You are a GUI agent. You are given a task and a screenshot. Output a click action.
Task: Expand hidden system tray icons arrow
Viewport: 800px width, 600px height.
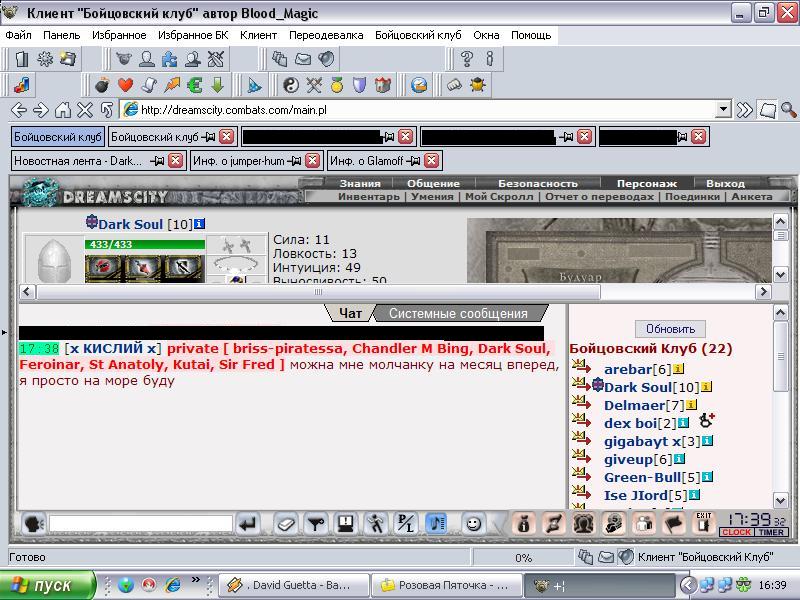tap(688, 585)
